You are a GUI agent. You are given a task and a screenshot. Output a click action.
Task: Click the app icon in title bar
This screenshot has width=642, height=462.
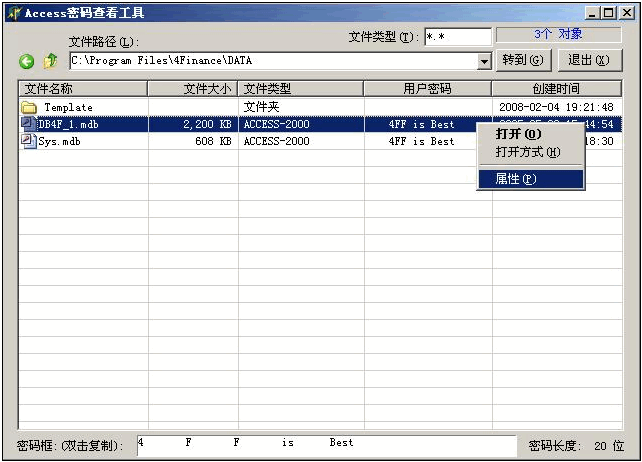[13, 13]
